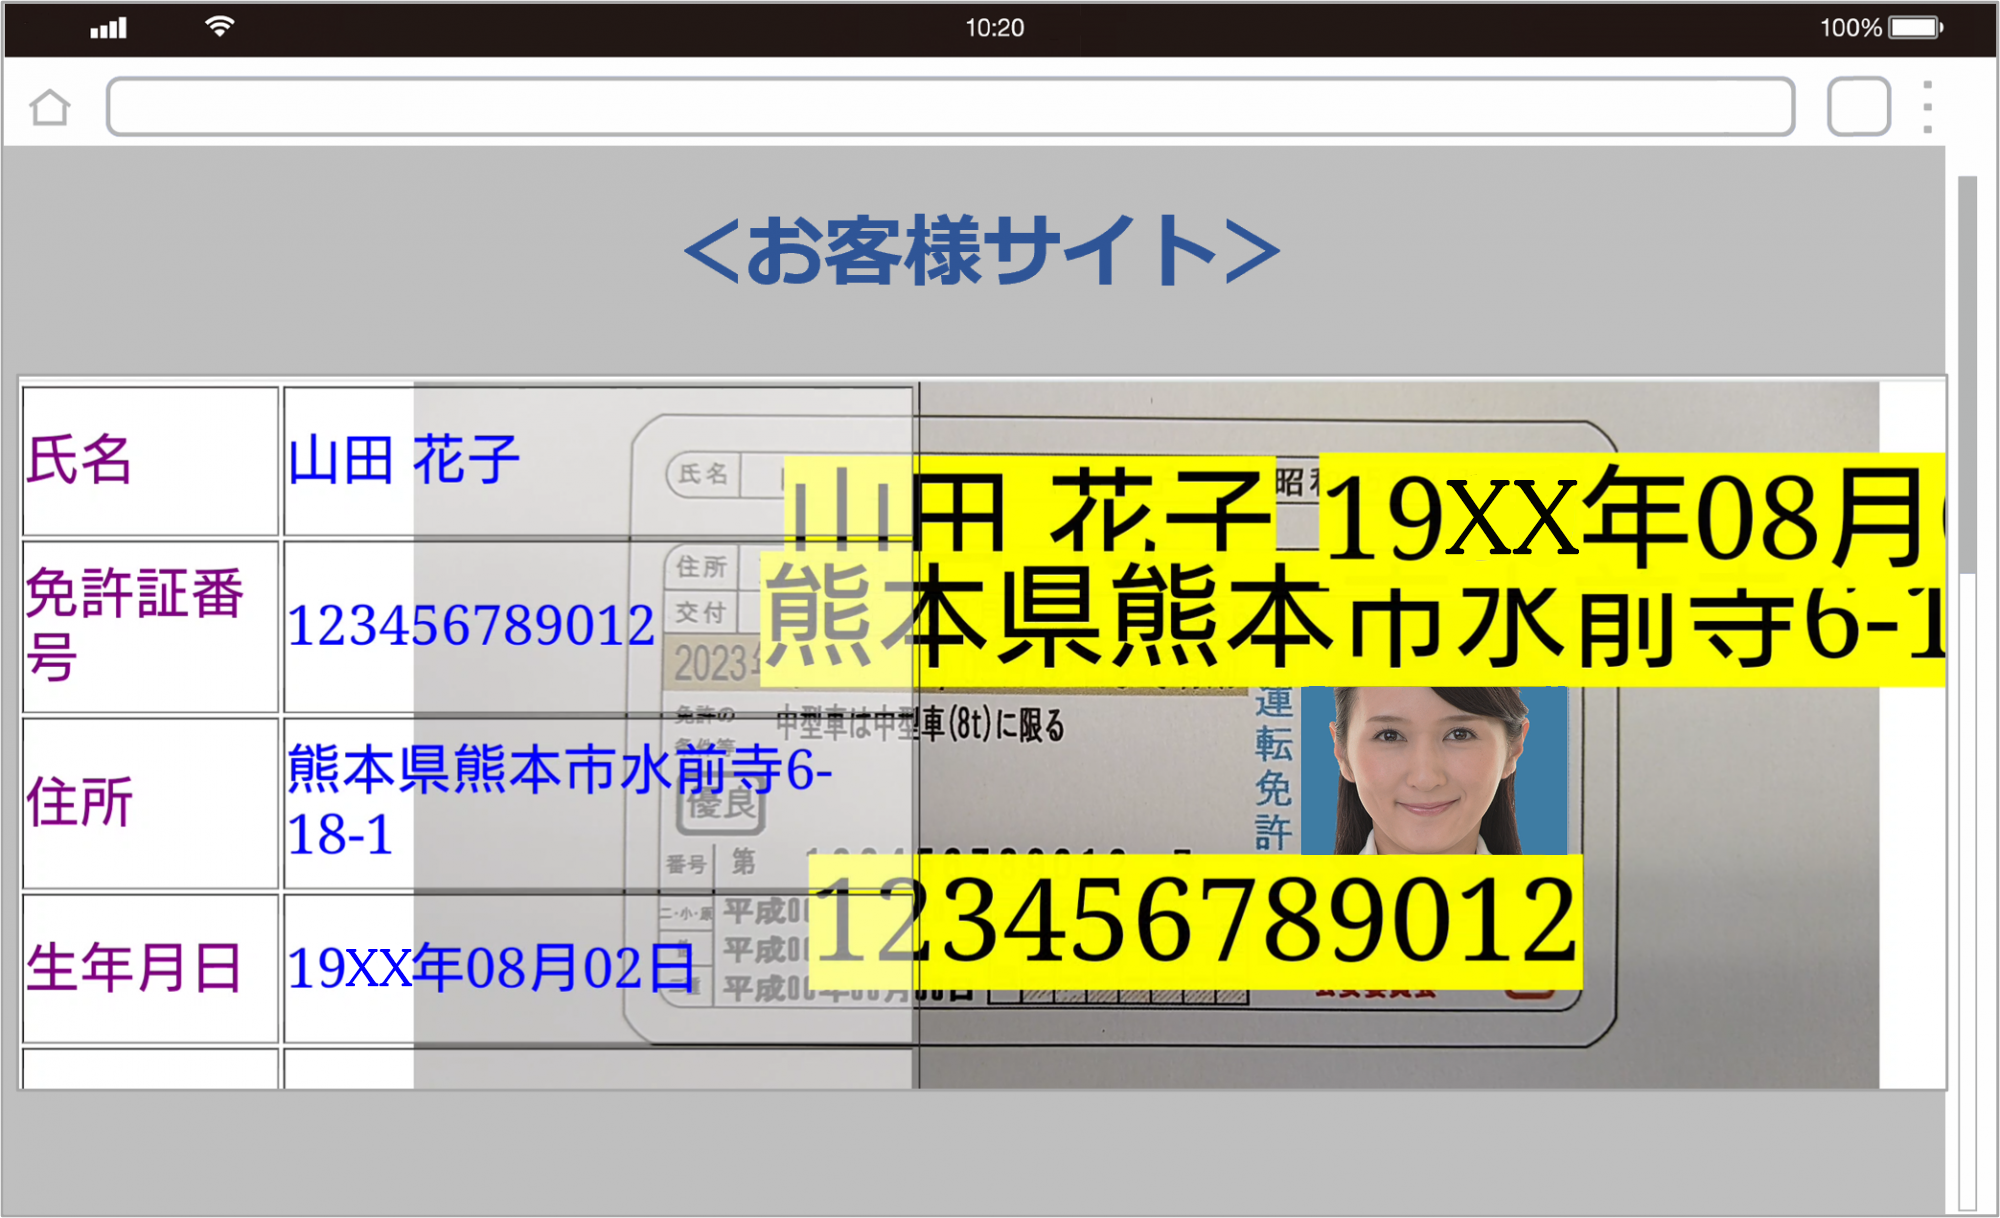Tap highlighted 熊本県熊本市 address on license

click(1353, 620)
